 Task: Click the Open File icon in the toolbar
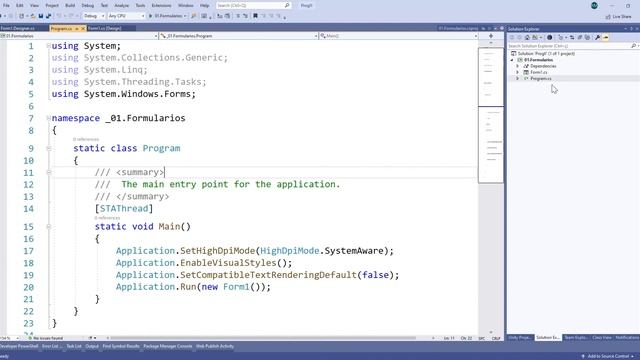point(33,16)
